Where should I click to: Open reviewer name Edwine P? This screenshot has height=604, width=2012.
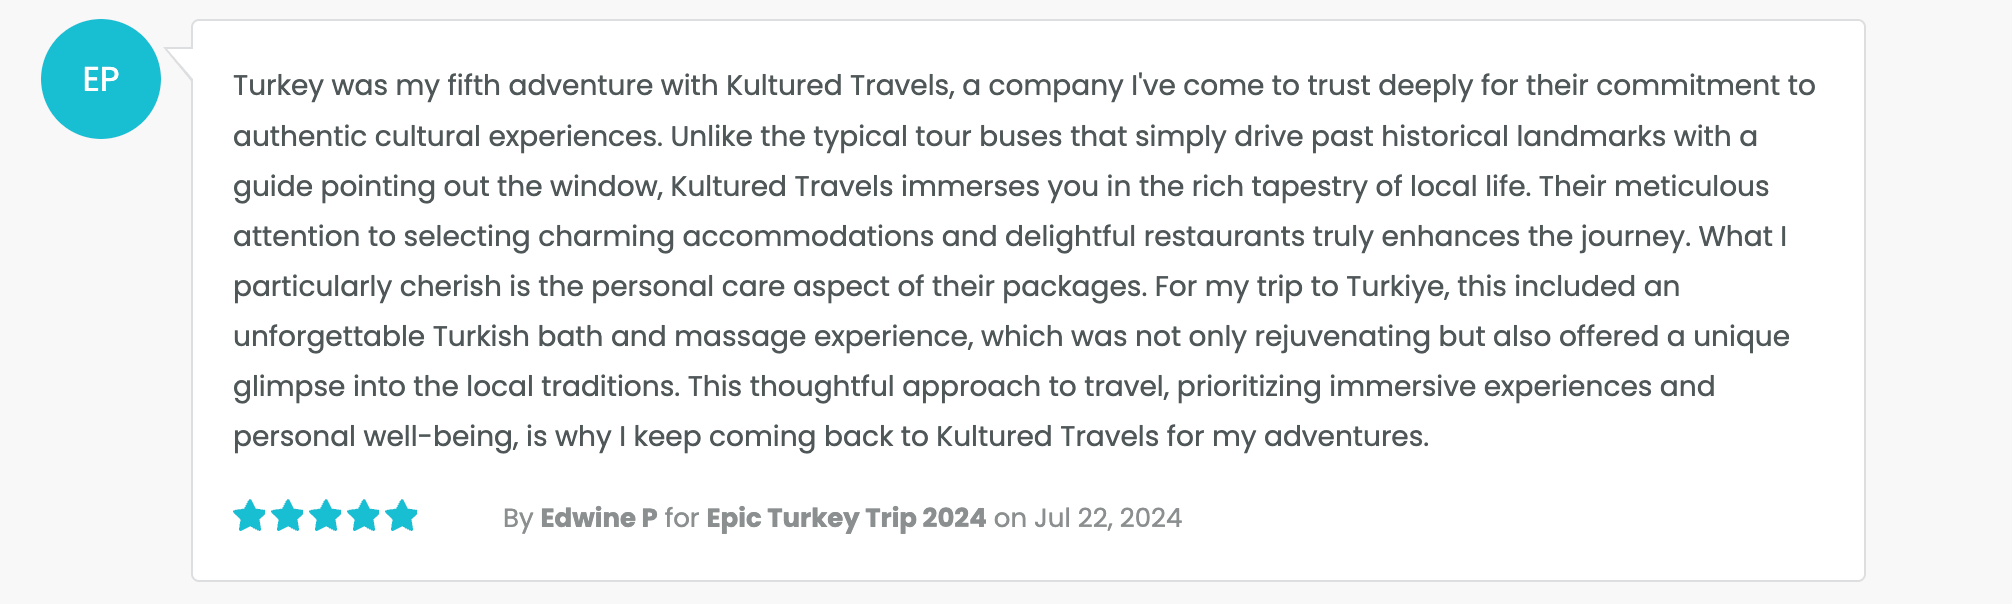tap(598, 518)
